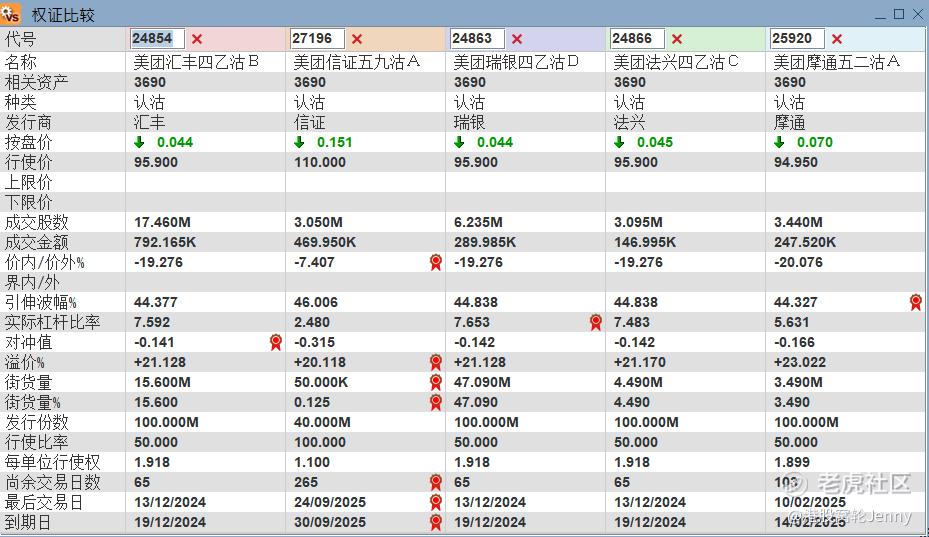929x537 pixels.
Task: Click the leverage value 7.483
Action: [x=632, y=322]
